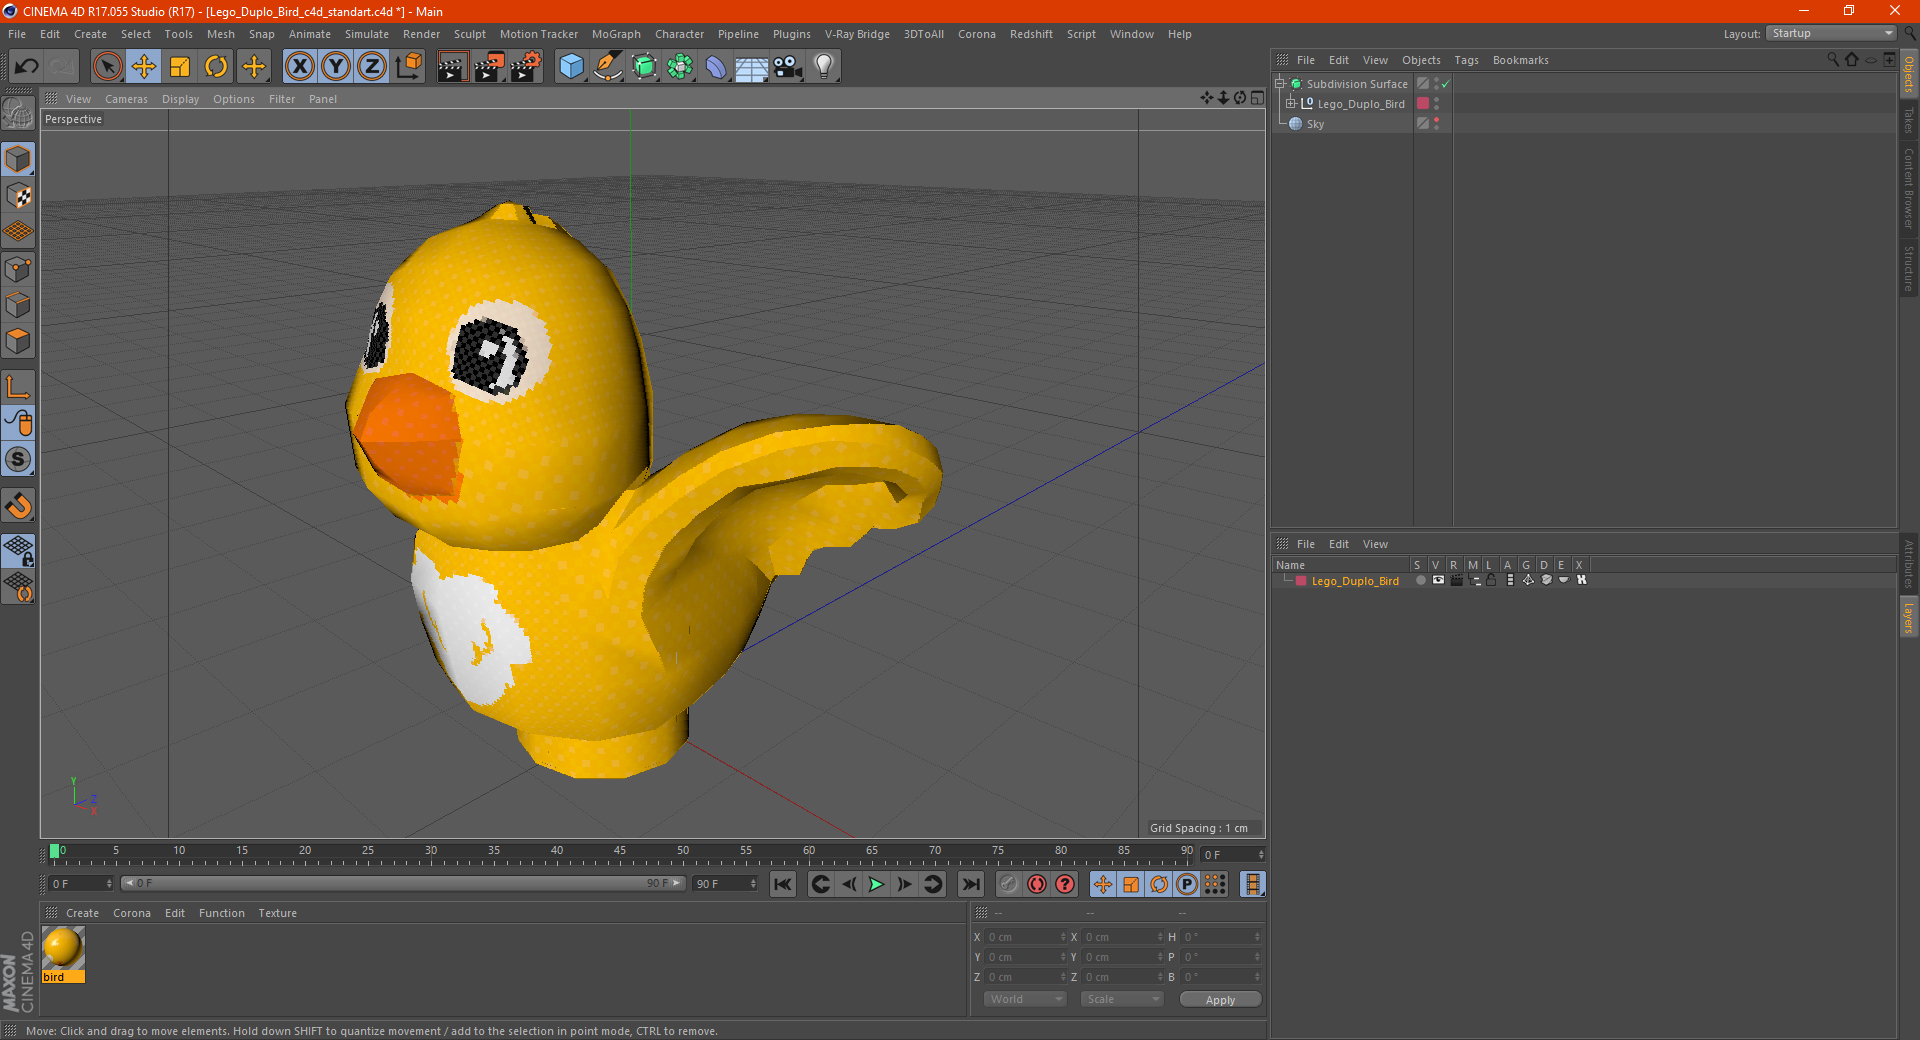Open Material Manager Texture menu

(277, 913)
